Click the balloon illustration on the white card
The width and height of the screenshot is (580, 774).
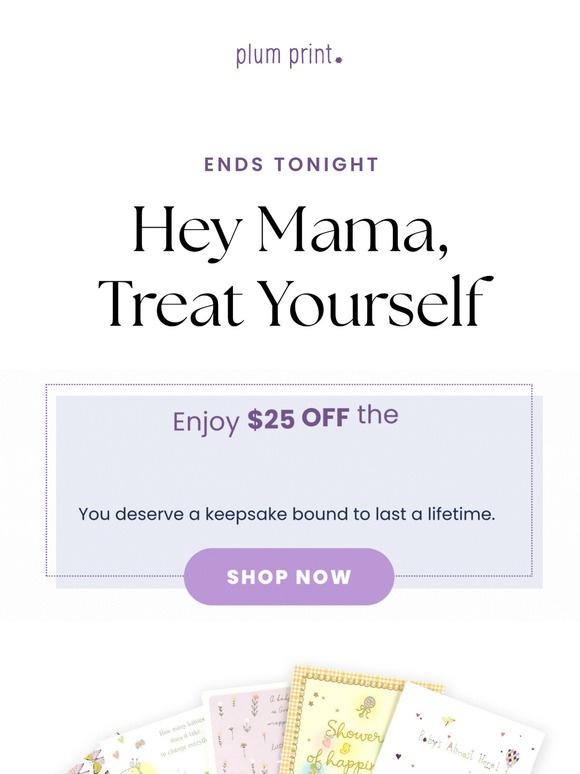(x=512, y=757)
